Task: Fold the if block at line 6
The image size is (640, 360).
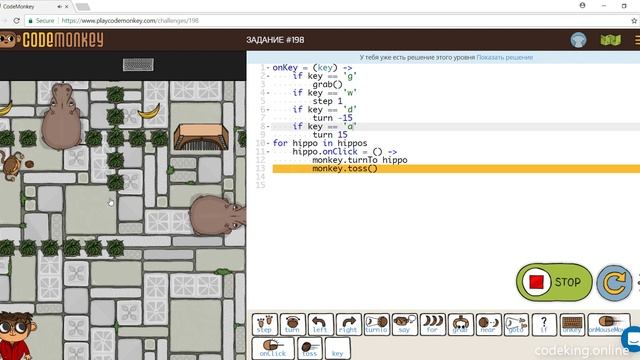Action: click(268, 110)
